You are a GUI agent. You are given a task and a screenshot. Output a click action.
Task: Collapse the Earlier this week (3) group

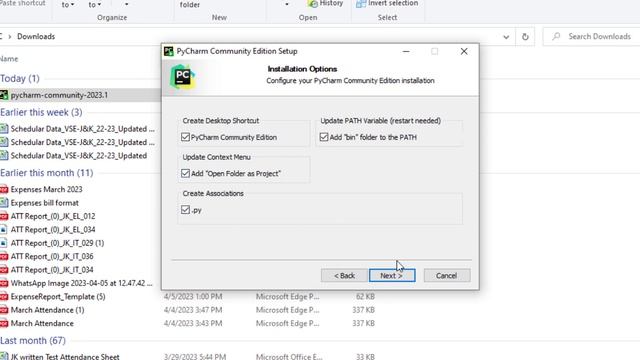pyautogui.click(x=41, y=112)
